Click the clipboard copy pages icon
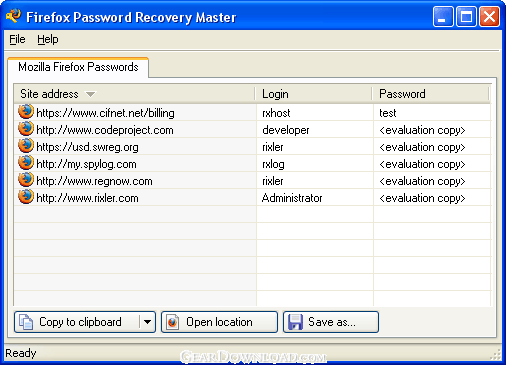The height and width of the screenshot is (365, 506). (x=26, y=322)
